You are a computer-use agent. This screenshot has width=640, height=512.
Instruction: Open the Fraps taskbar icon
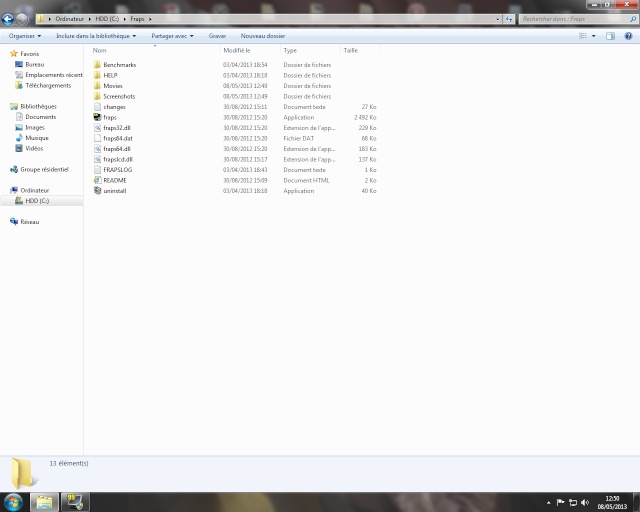[x=75, y=502]
